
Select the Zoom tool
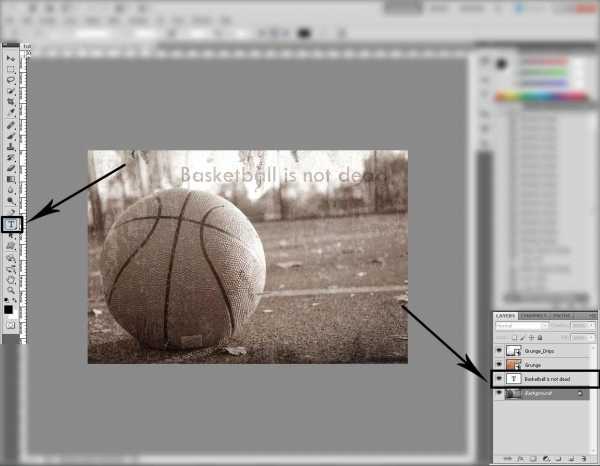(x=11, y=290)
